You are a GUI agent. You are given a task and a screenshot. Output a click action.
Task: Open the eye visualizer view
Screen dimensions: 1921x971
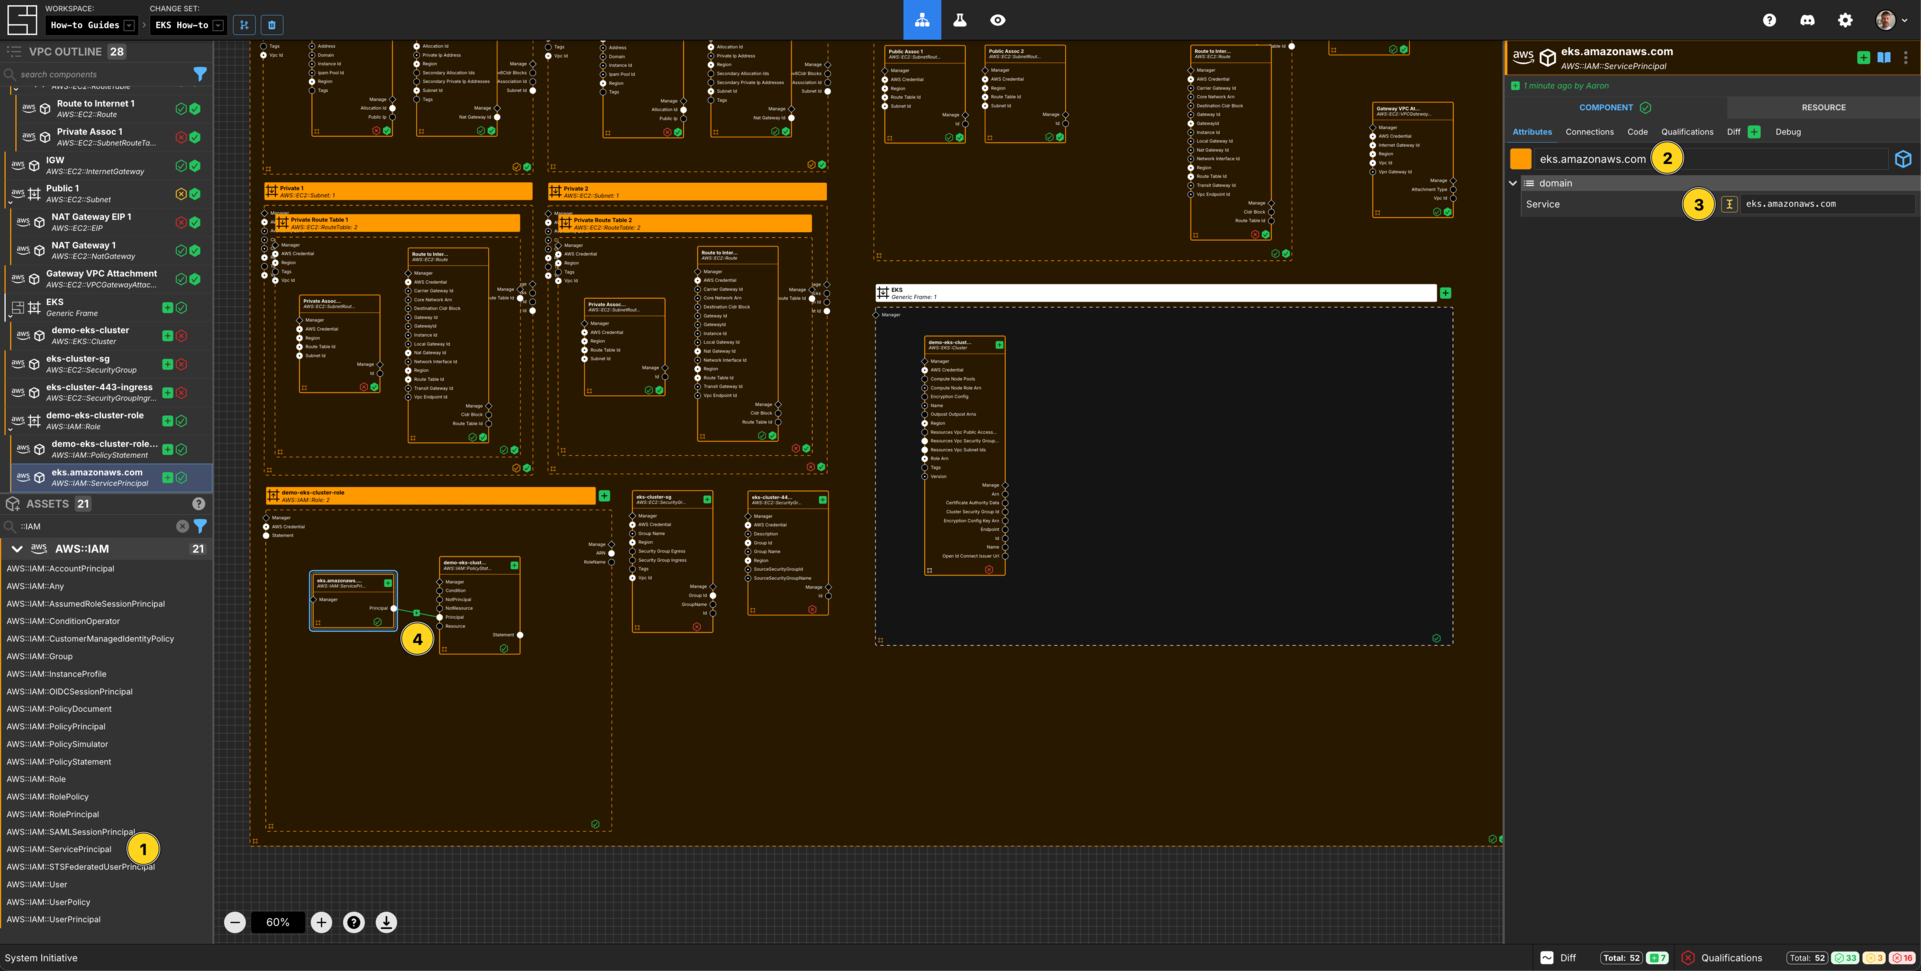[x=998, y=20]
